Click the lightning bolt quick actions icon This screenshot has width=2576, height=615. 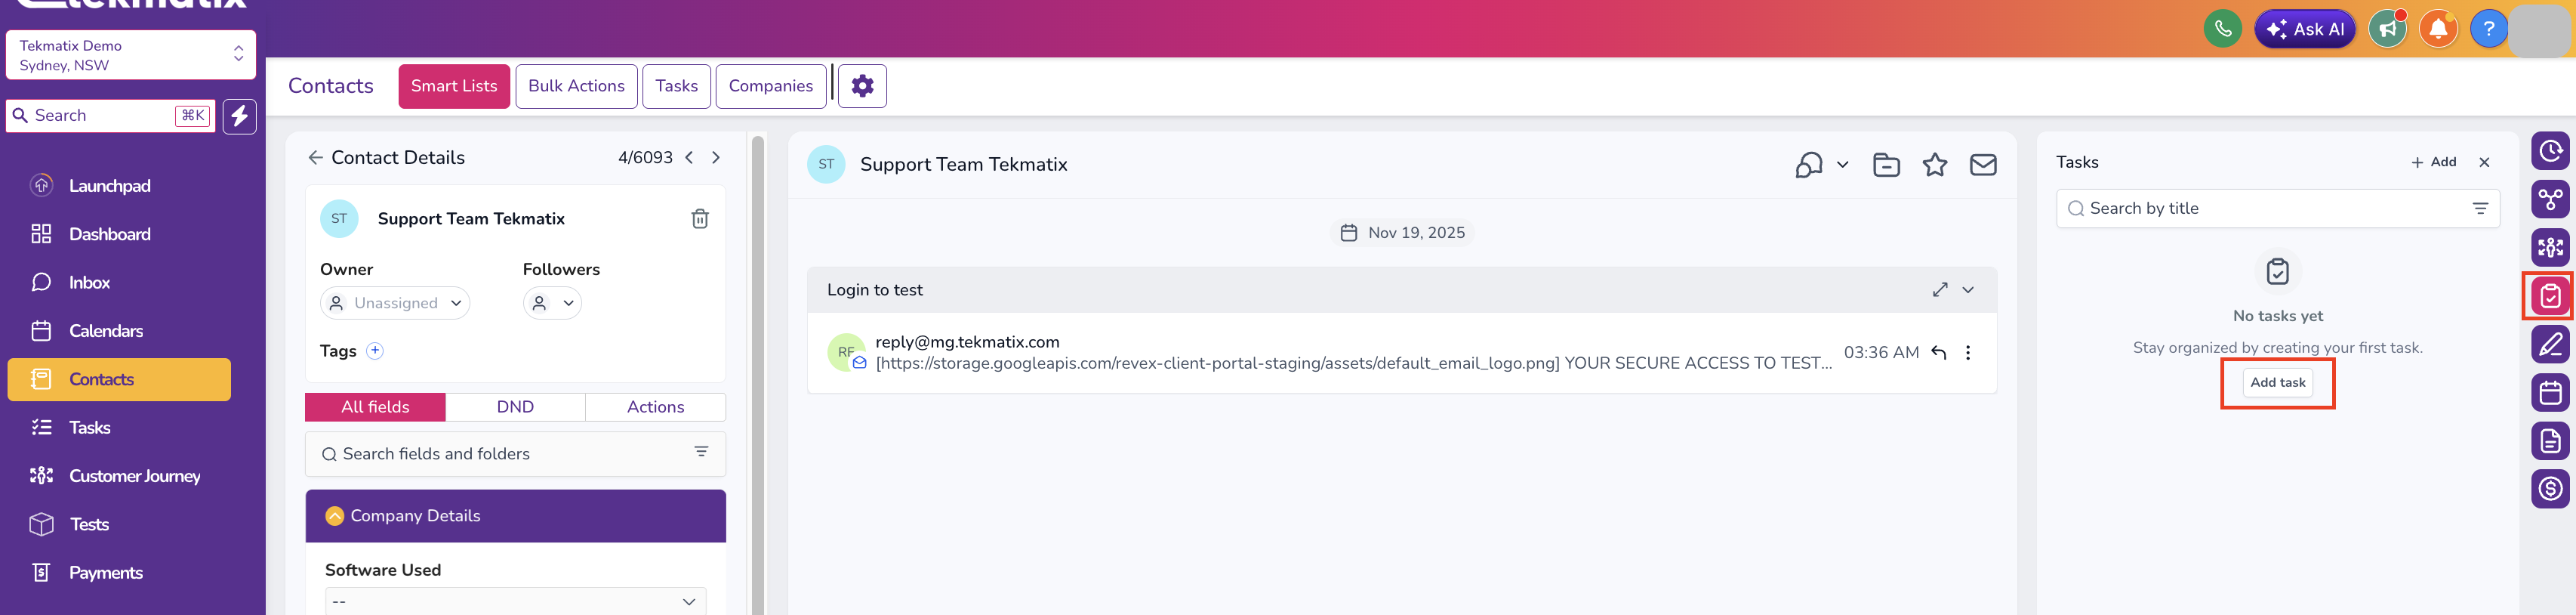[239, 116]
